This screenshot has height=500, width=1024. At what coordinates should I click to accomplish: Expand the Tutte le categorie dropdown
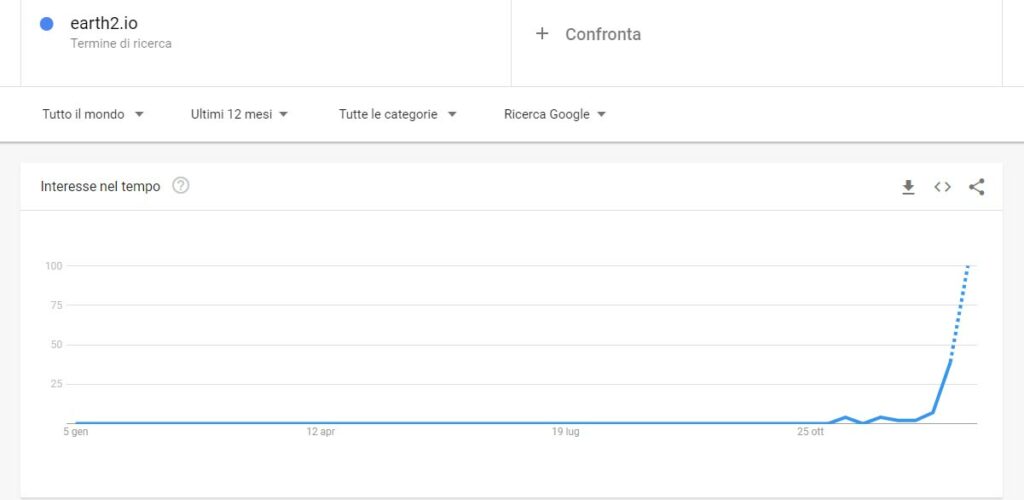click(397, 114)
